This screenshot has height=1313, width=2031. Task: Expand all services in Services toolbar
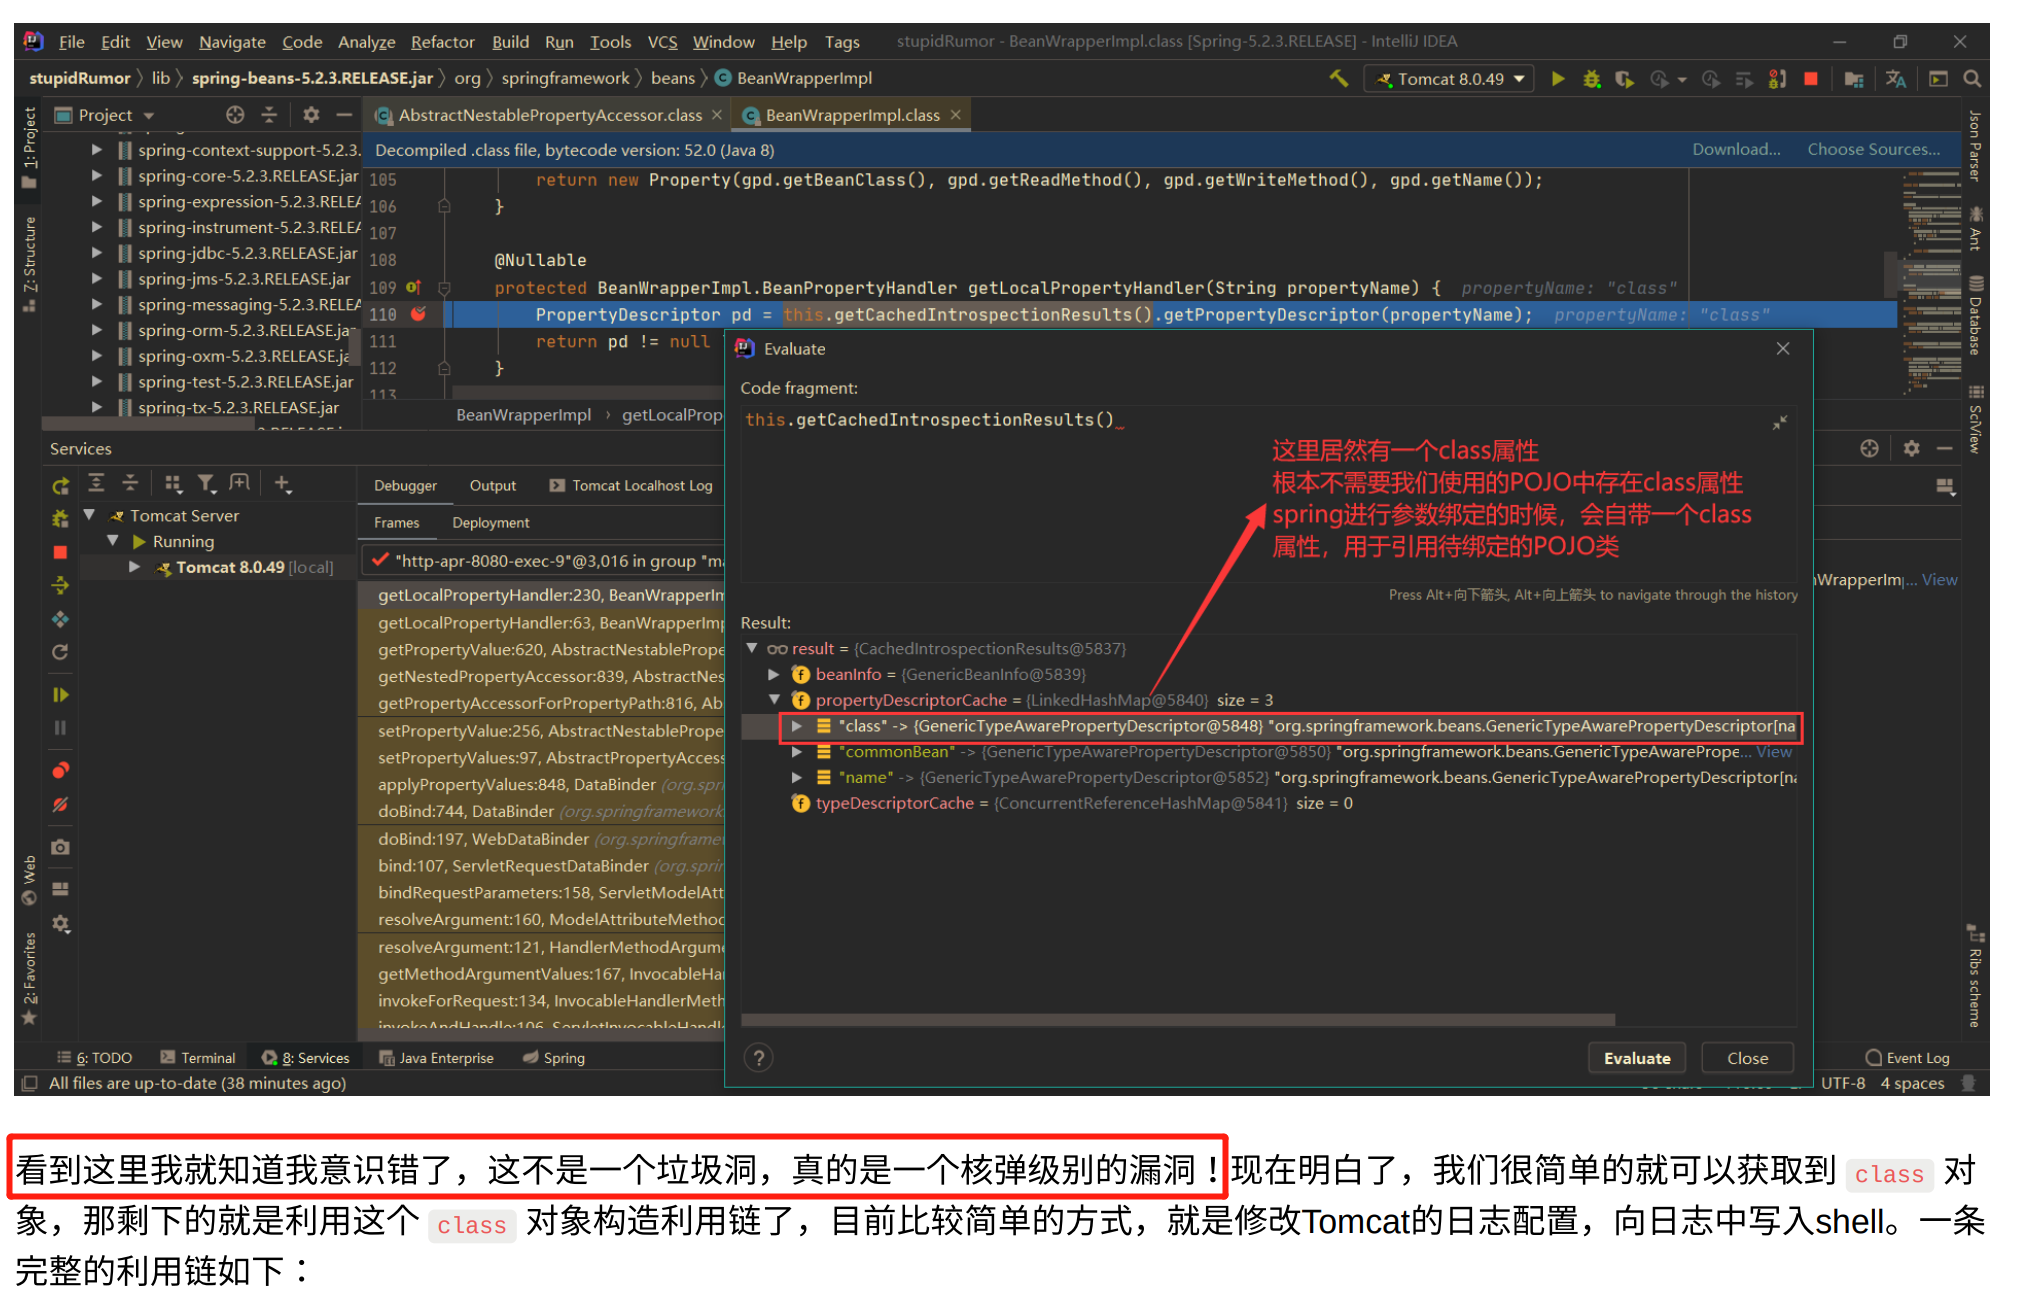(96, 484)
